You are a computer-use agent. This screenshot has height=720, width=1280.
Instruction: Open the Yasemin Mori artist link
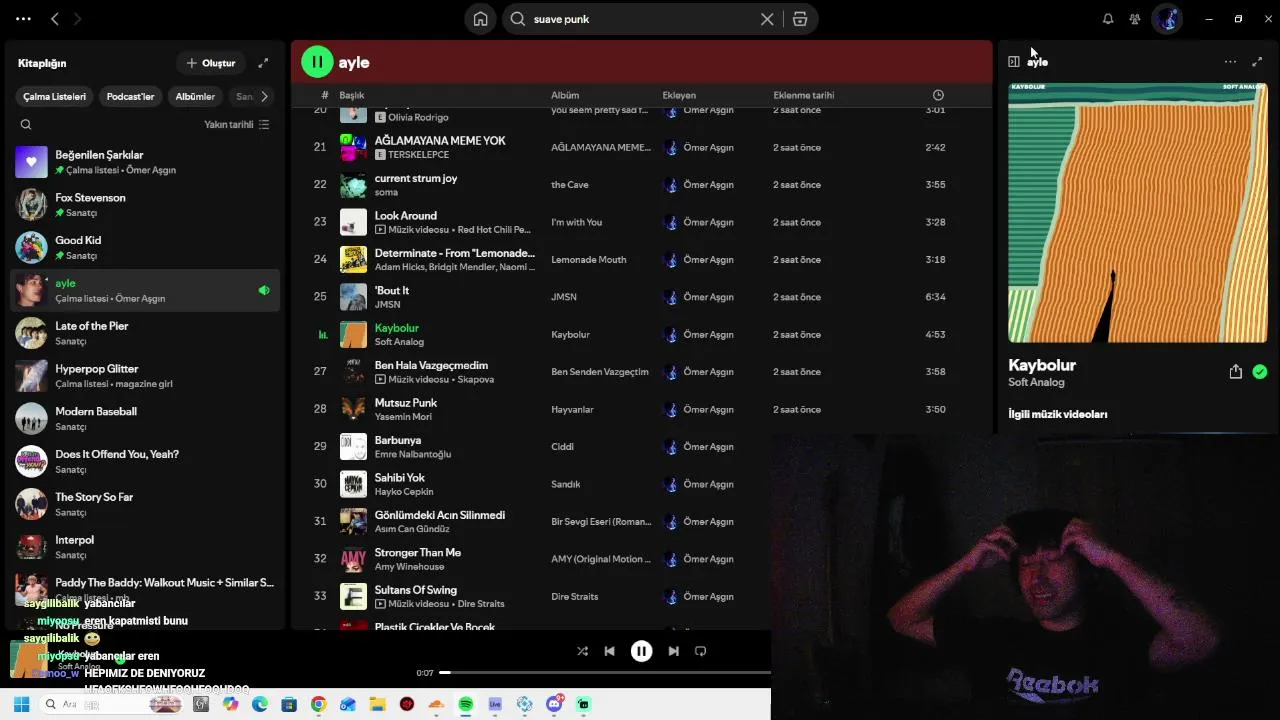(x=403, y=417)
